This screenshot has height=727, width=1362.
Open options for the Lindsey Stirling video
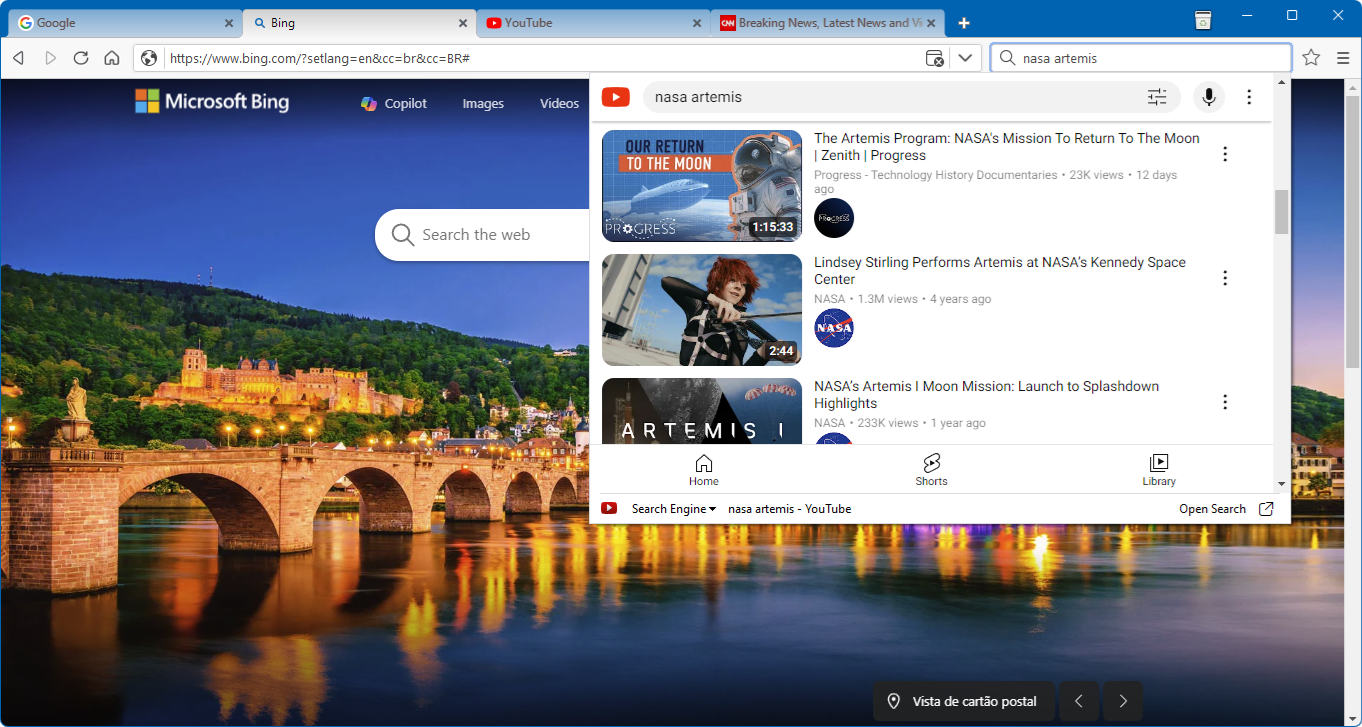click(1225, 278)
